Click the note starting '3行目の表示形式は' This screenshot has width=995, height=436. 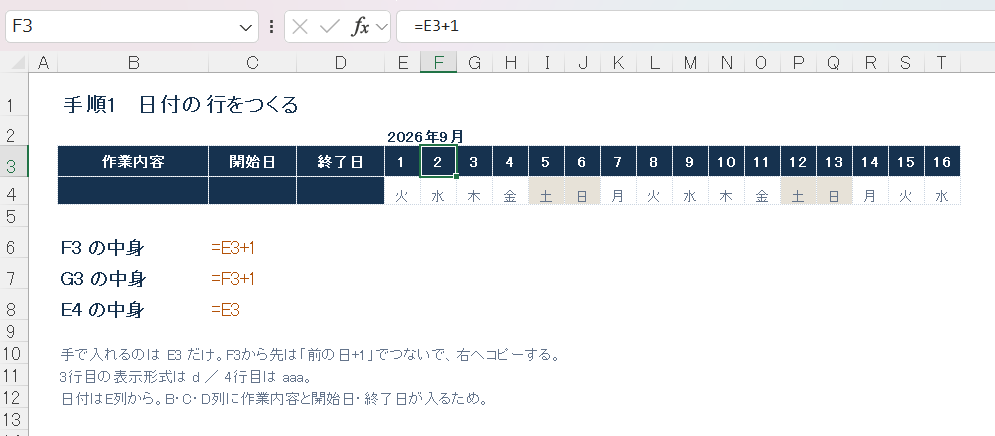(x=184, y=377)
